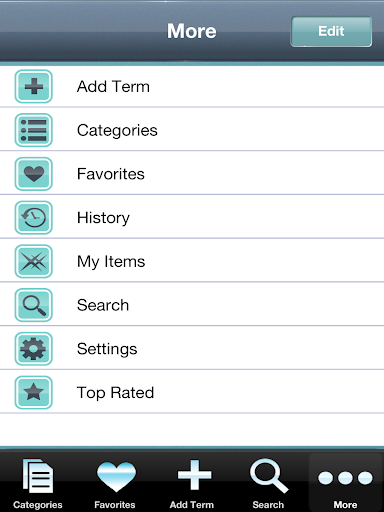Choose the Top Rated list entry text

click(x=115, y=393)
